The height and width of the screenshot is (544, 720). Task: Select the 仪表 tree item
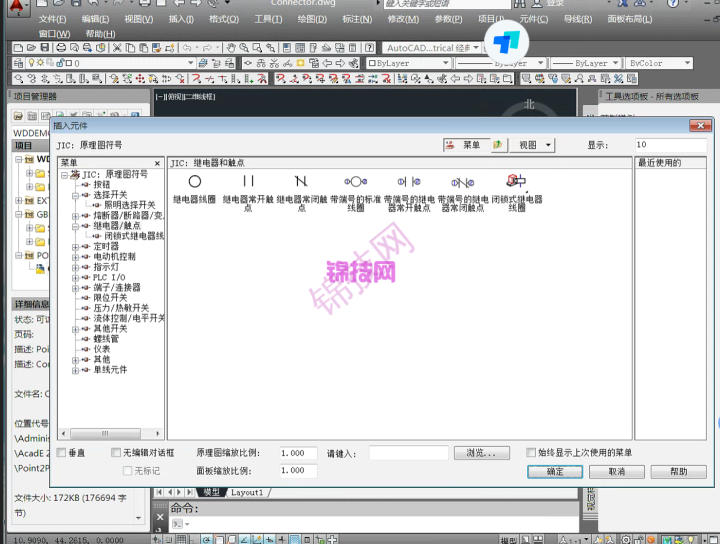click(102, 349)
